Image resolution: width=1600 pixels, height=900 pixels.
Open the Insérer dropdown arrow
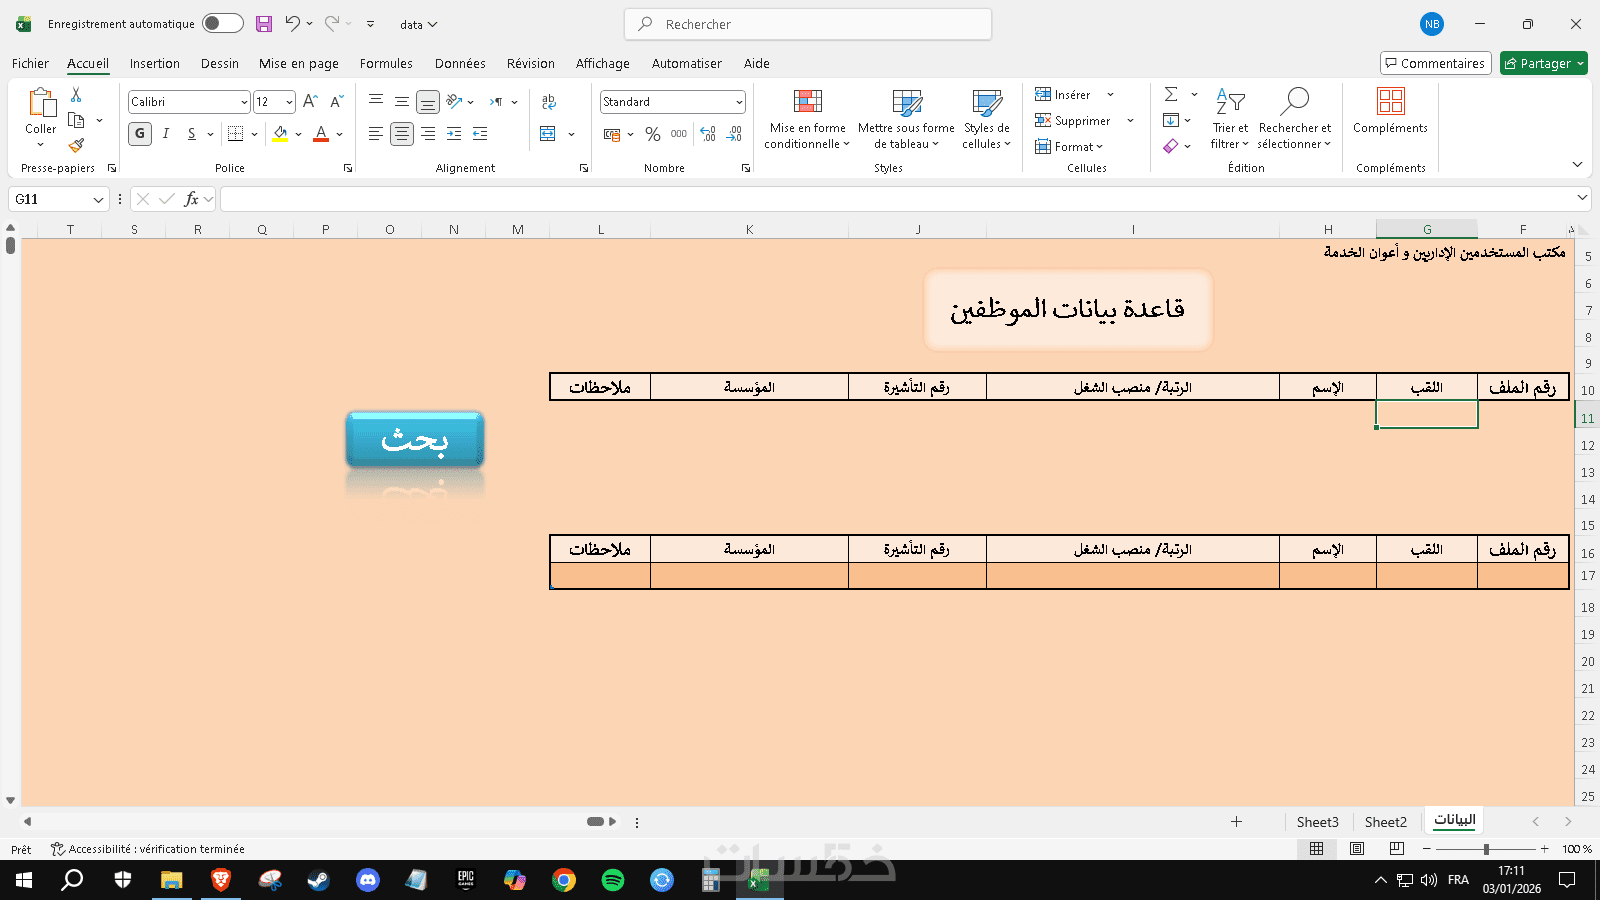(x=1110, y=95)
